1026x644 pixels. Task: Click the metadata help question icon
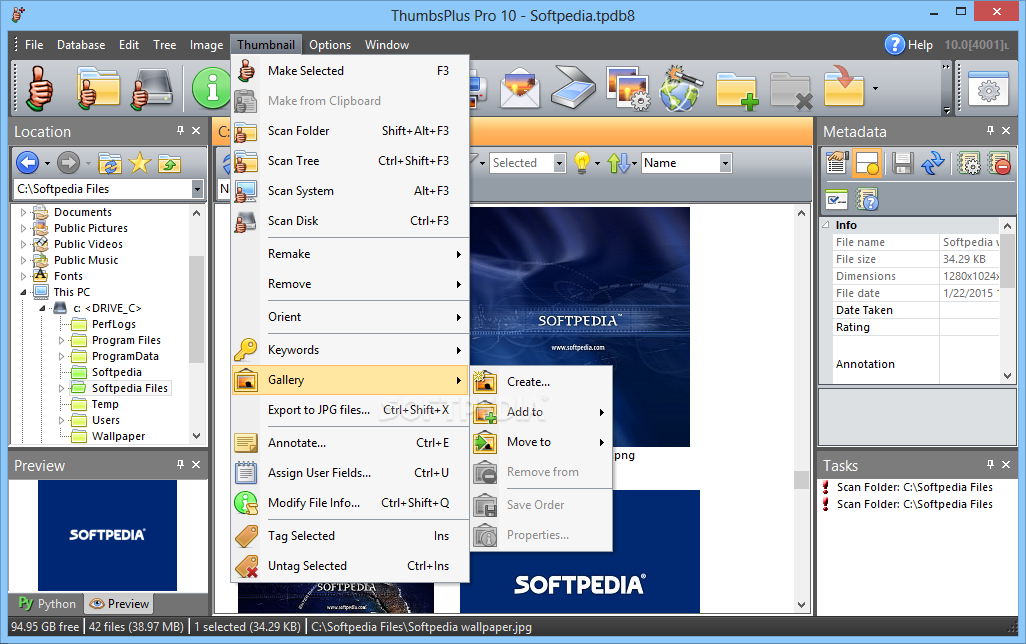click(867, 199)
